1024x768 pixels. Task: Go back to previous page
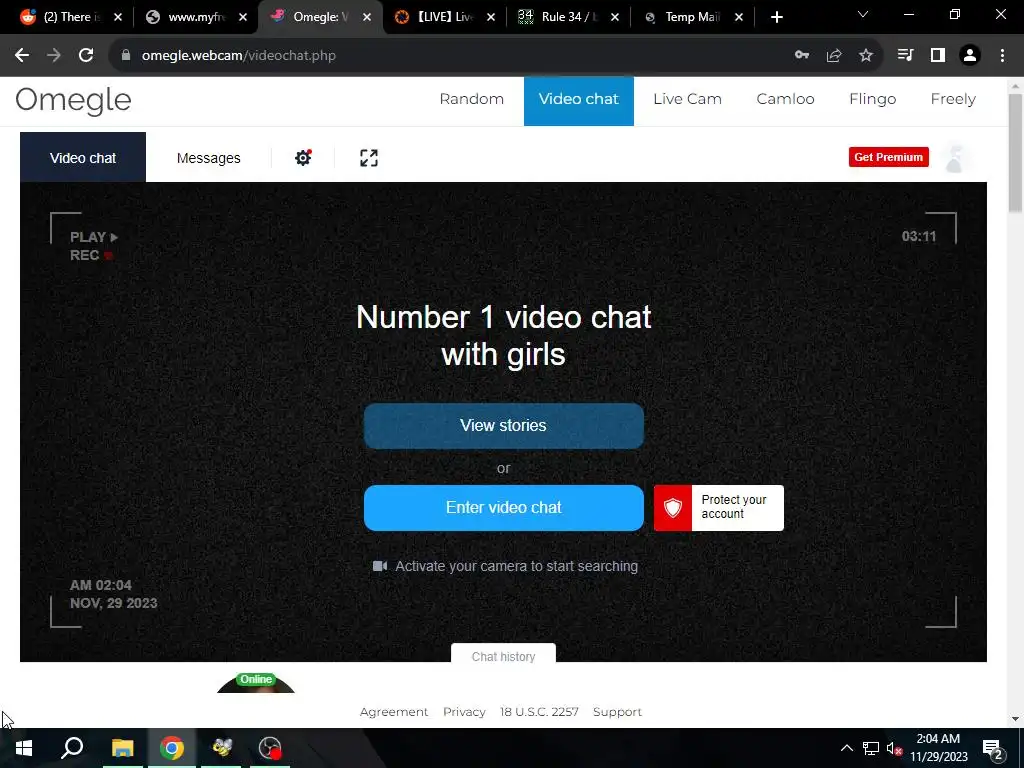(x=22, y=56)
